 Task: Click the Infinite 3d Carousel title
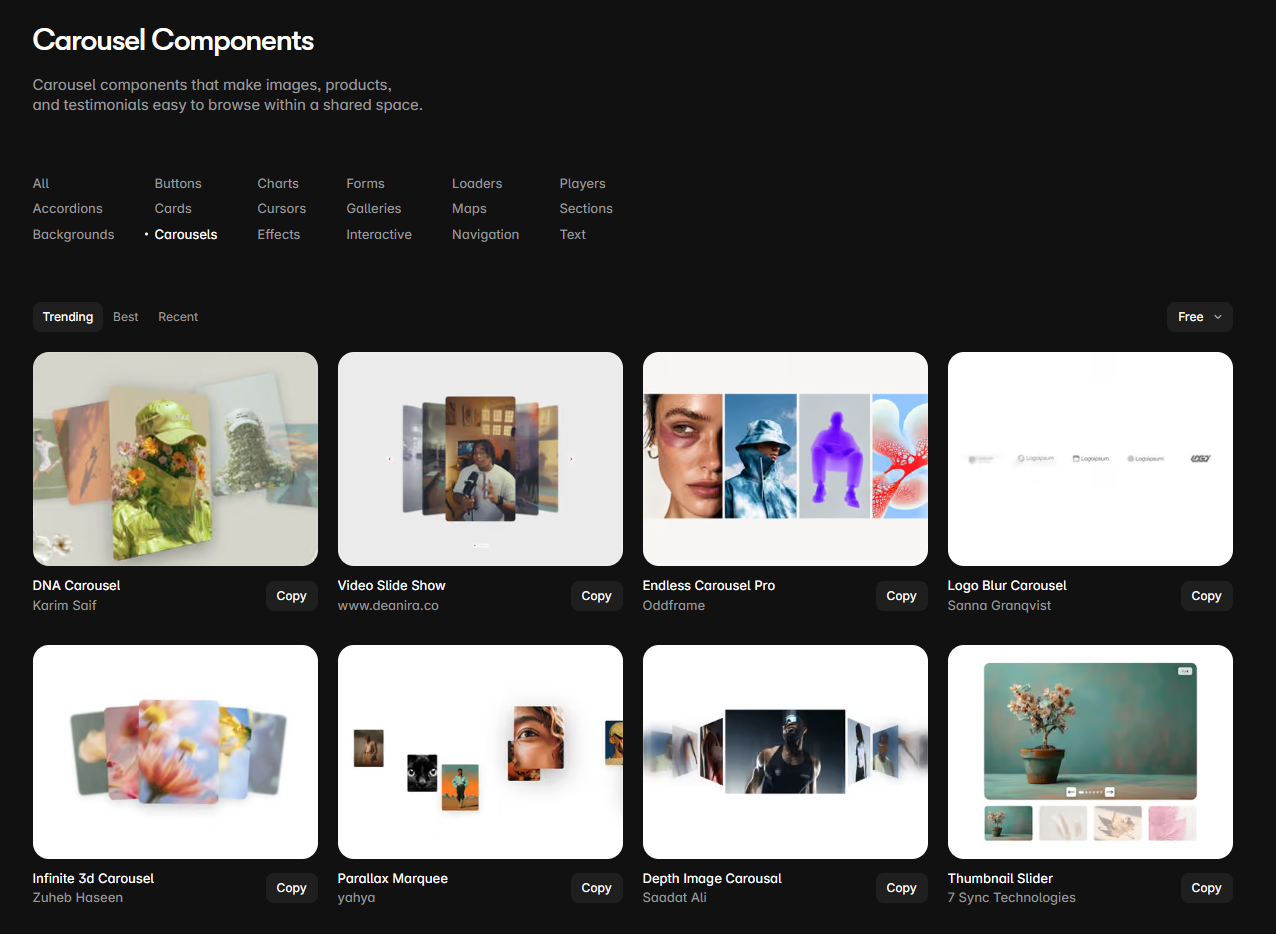pyautogui.click(x=93, y=879)
